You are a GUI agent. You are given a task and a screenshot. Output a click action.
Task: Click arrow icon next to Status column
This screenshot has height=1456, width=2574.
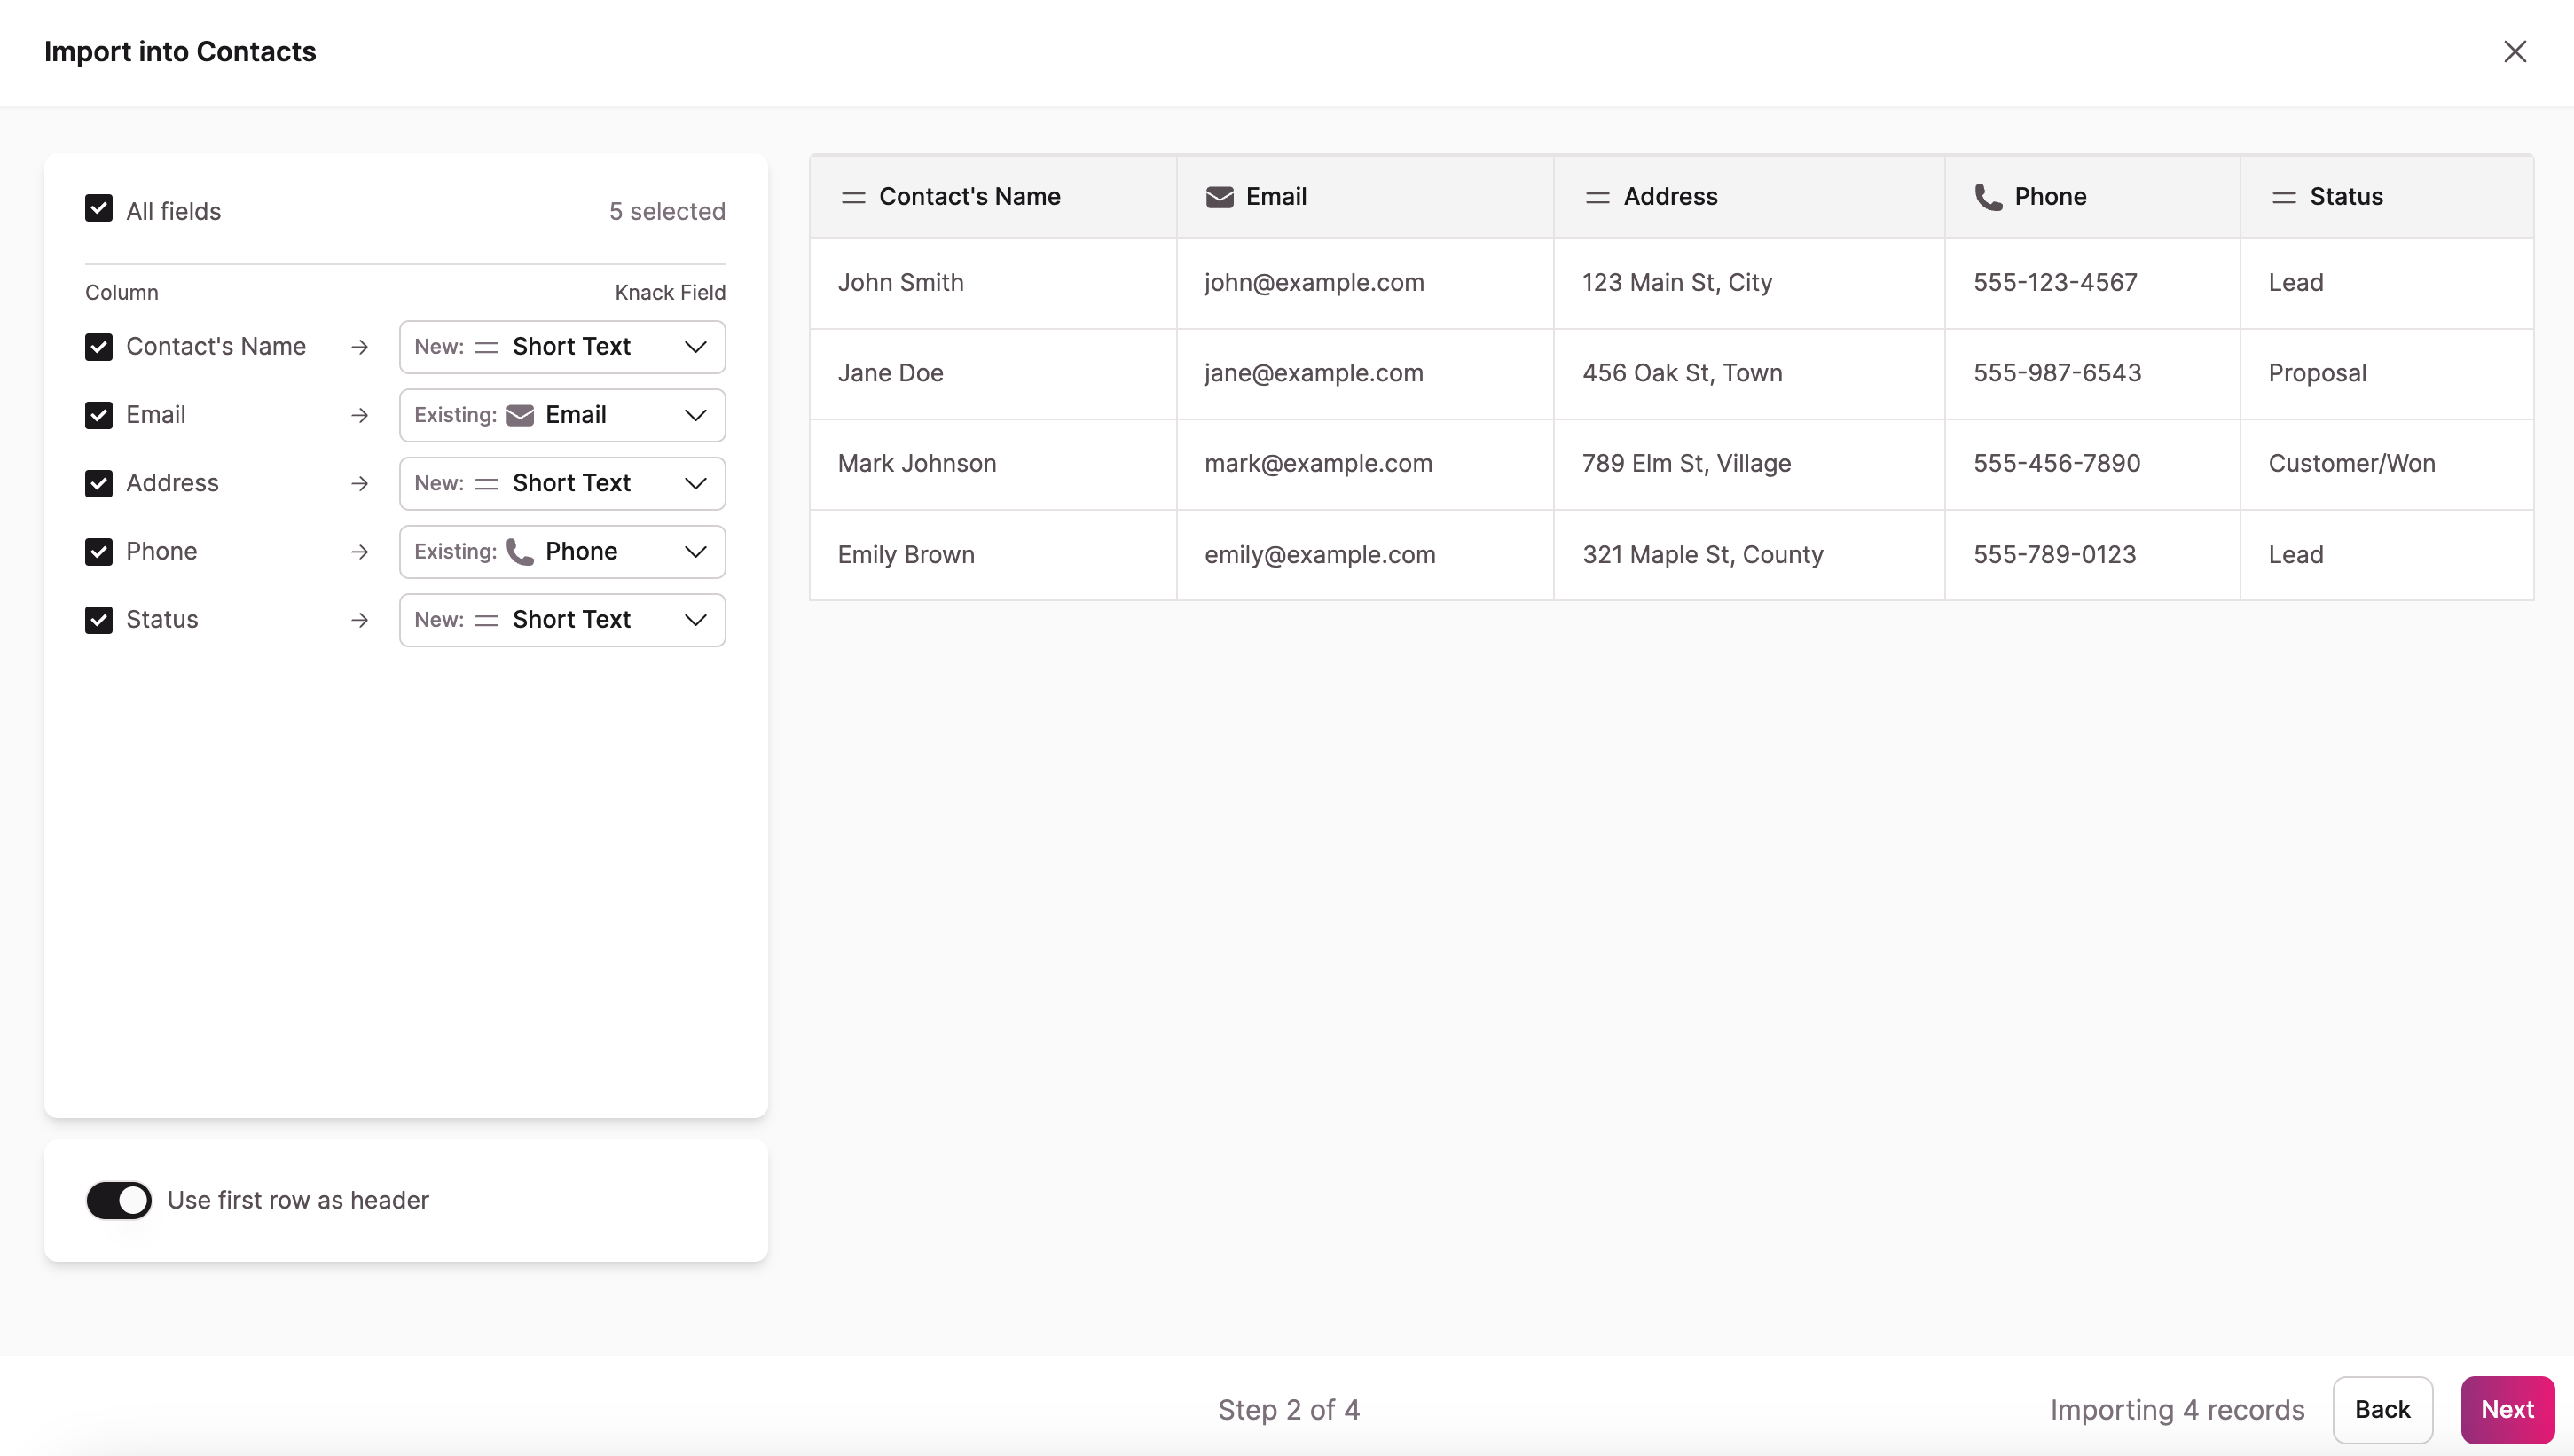360,620
